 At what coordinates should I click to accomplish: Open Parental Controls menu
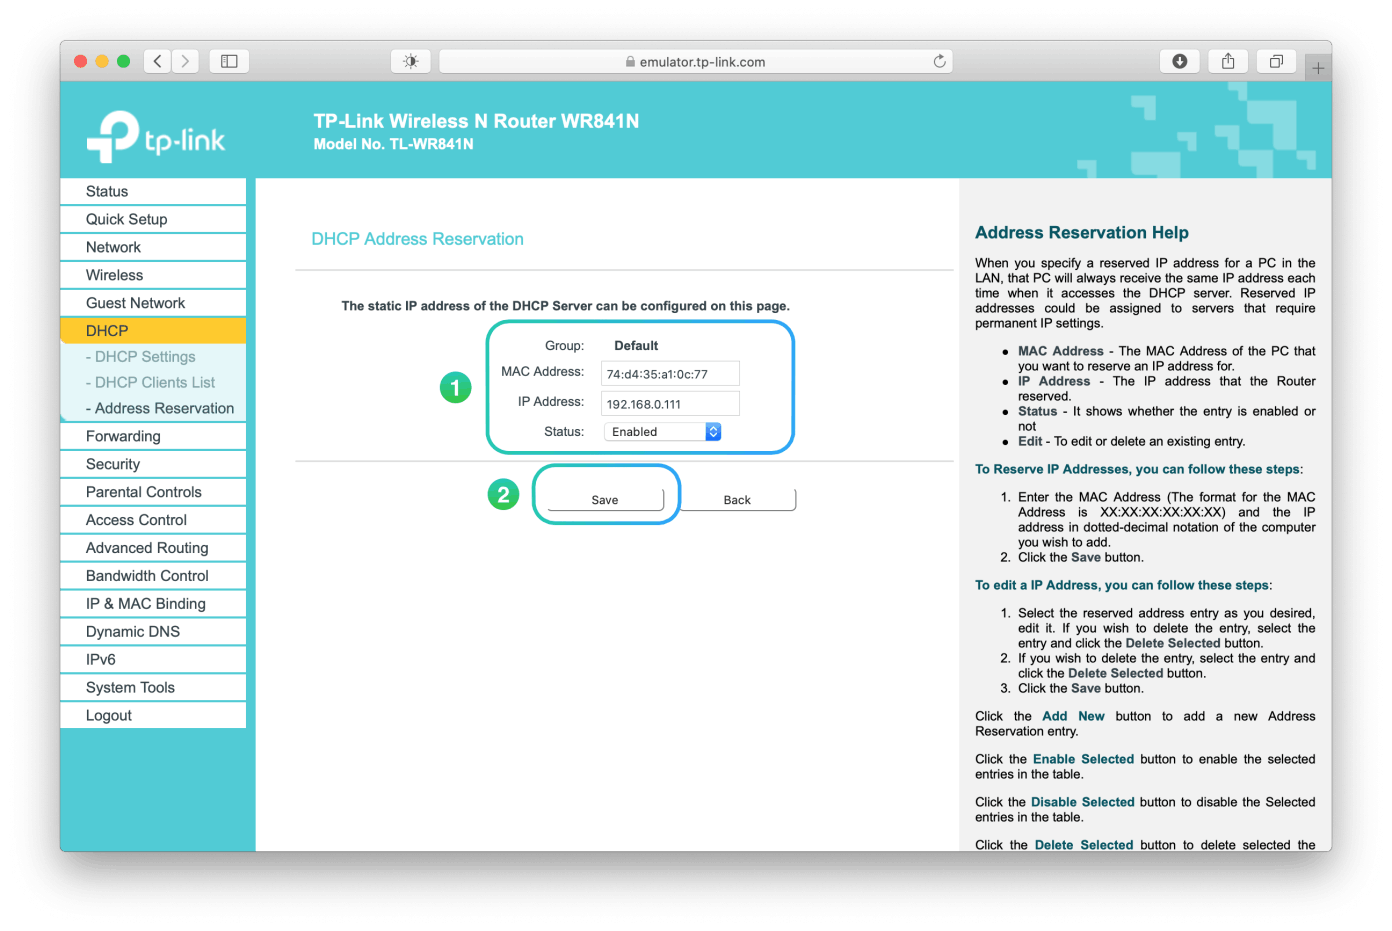coord(153,492)
